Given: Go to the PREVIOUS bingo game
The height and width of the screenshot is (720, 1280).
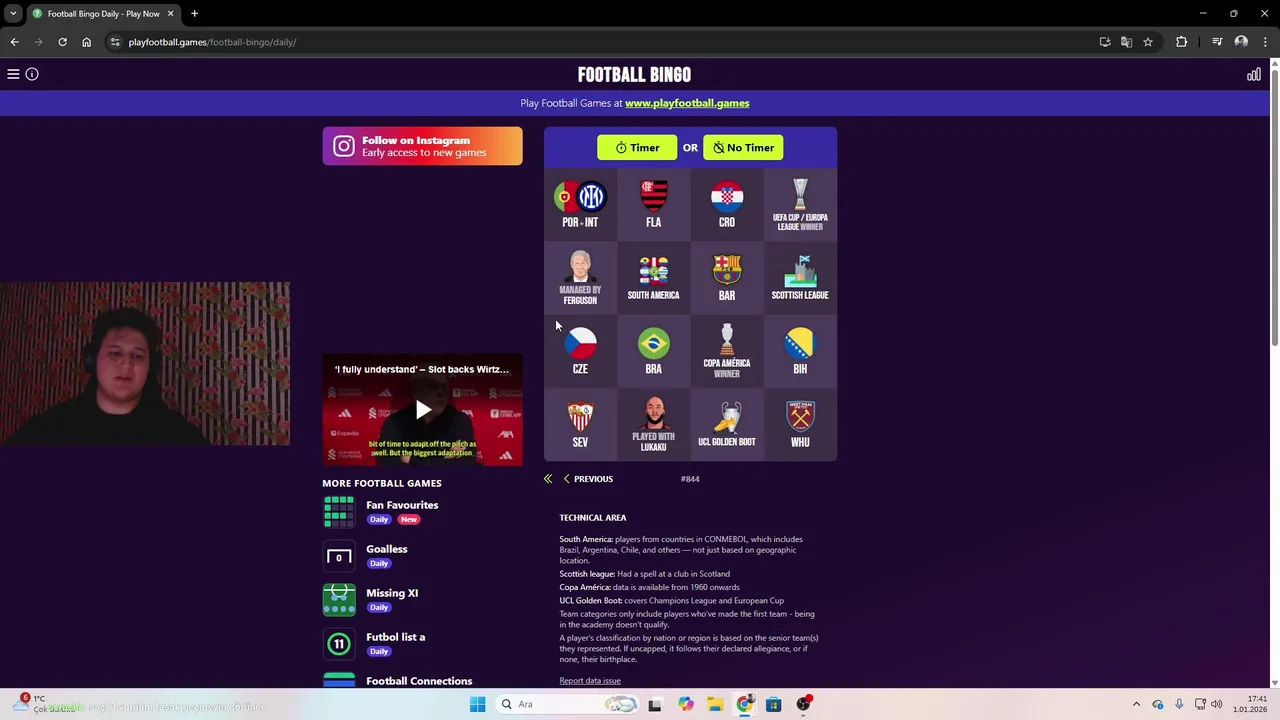Looking at the screenshot, I should point(588,479).
